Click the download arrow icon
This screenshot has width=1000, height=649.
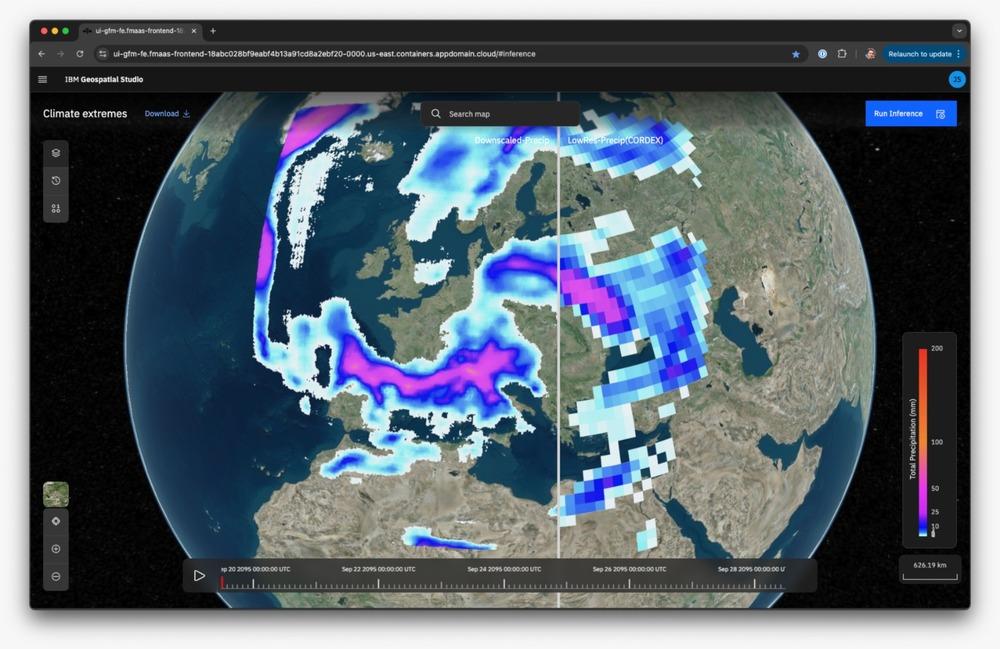186,113
